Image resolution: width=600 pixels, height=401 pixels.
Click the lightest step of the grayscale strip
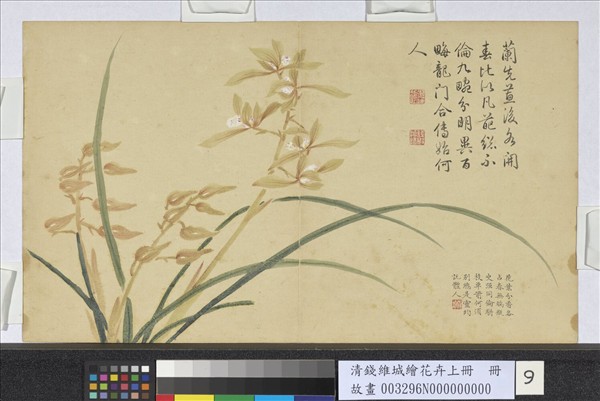pyautogui.click(x=166, y=368)
